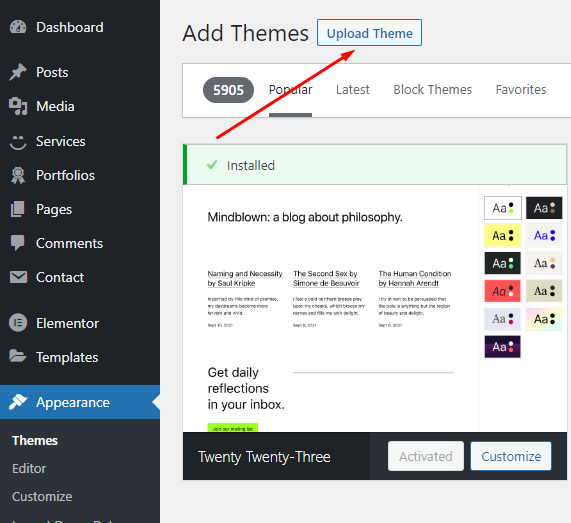Open the Editor submenu item
Image resolution: width=571 pixels, height=523 pixels.
[x=29, y=468]
